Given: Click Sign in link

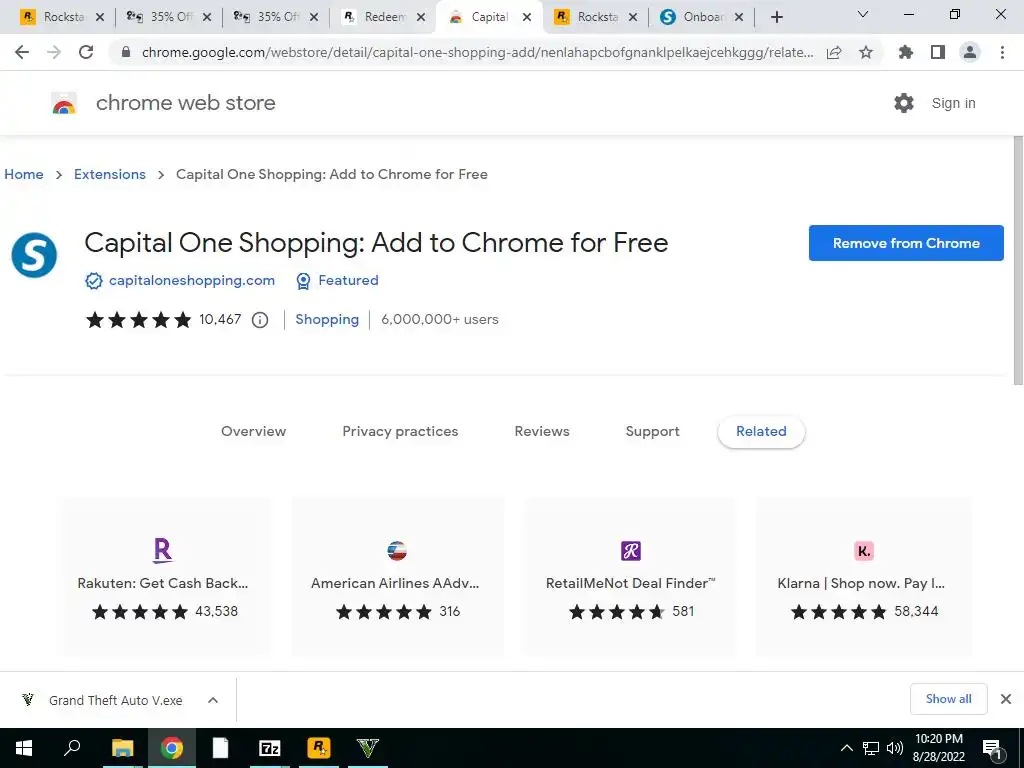Looking at the screenshot, I should coord(953,103).
